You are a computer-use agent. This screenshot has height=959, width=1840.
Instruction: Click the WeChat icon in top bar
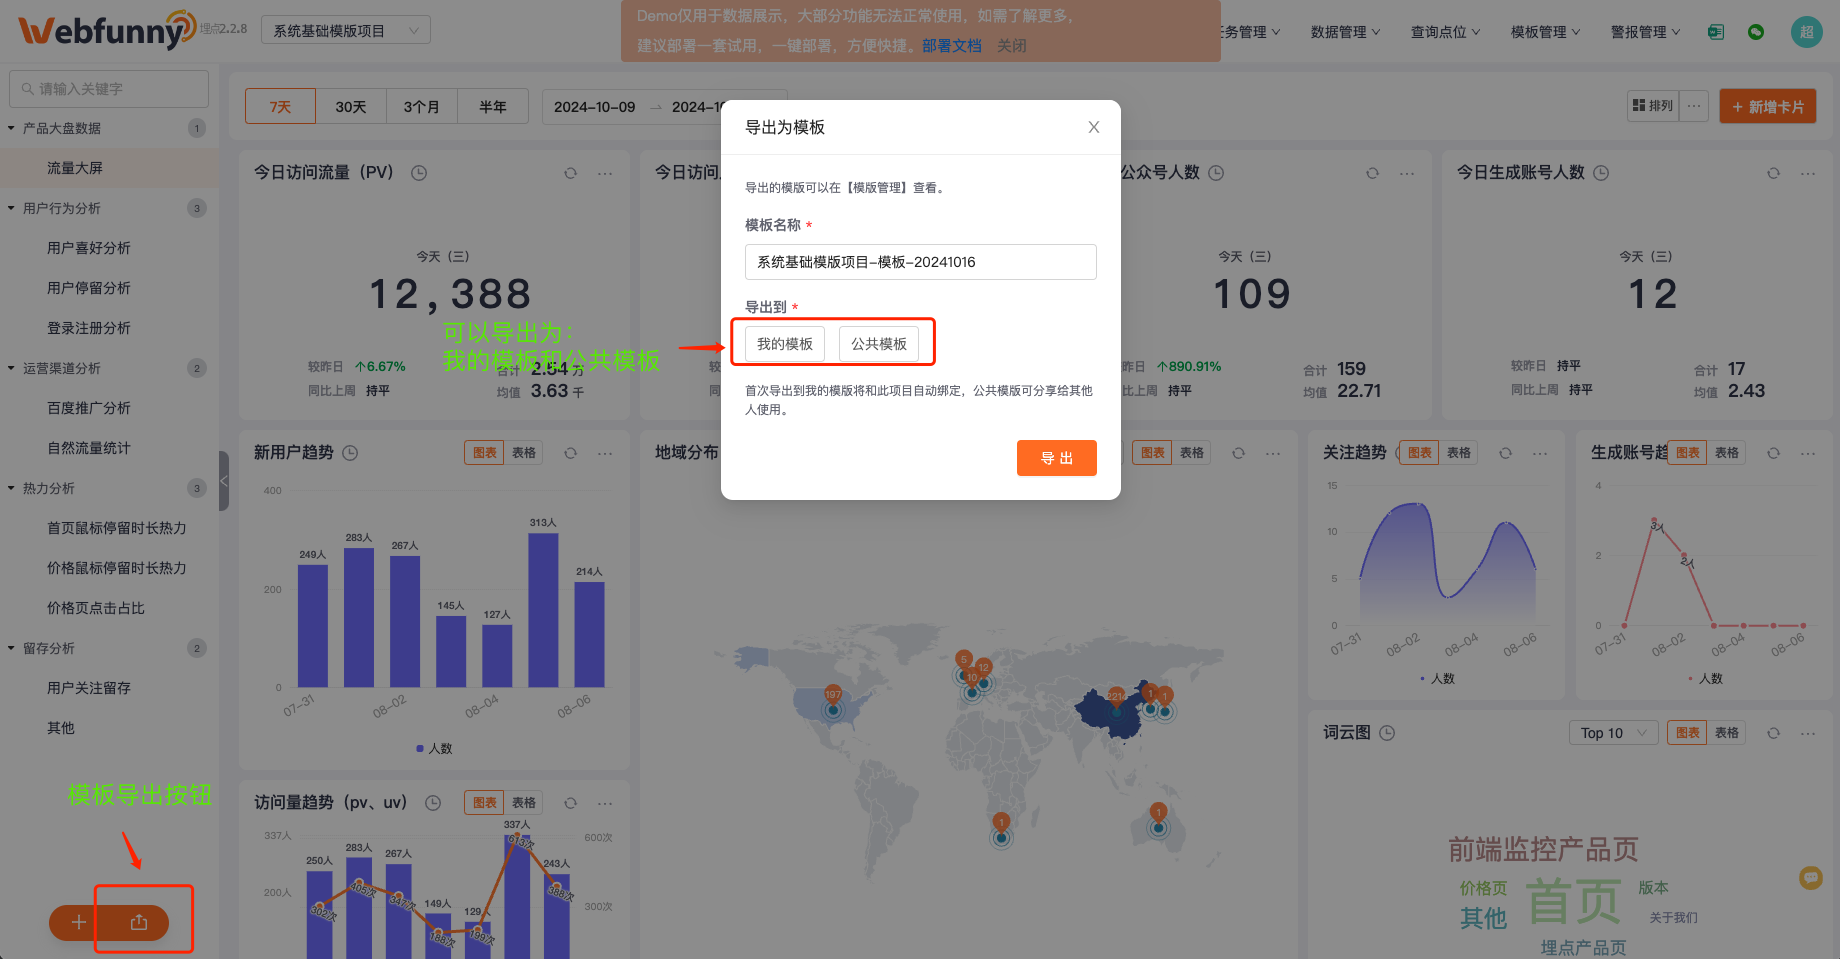click(x=1756, y=32)
